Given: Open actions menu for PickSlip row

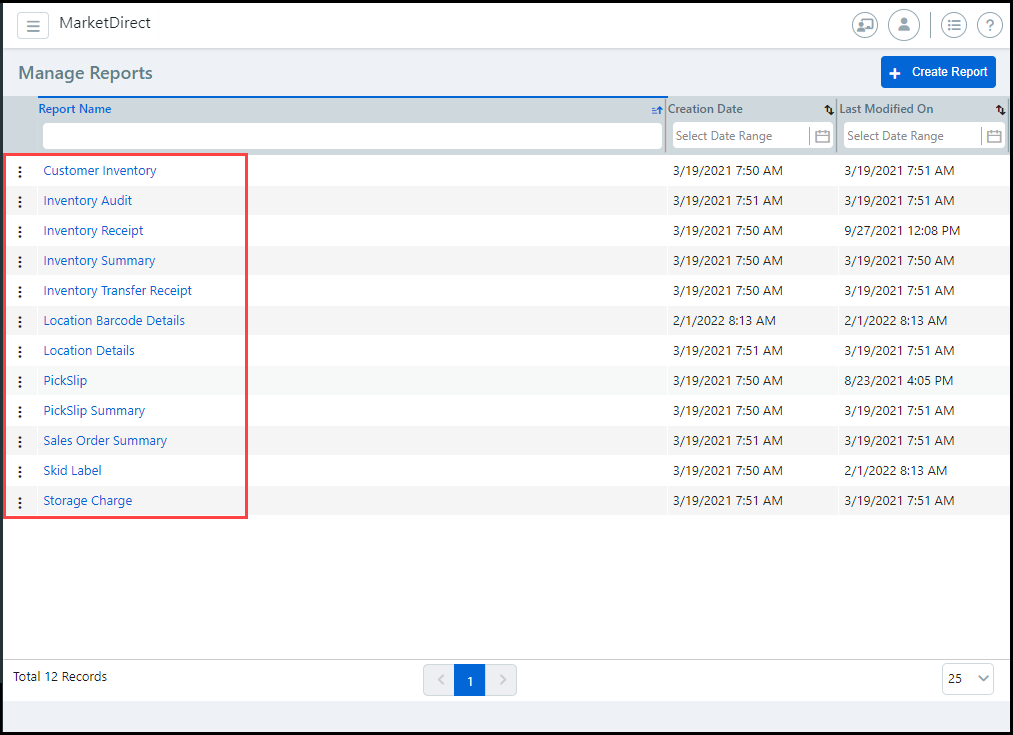Looking at the screenshot, I should [20, 382].
